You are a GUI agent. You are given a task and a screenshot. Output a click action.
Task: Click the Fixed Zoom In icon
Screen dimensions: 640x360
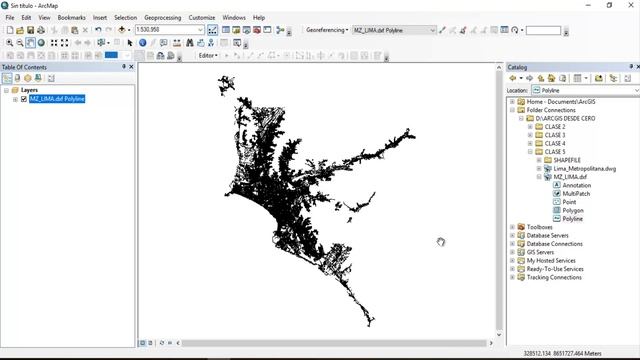click(54, 43)
